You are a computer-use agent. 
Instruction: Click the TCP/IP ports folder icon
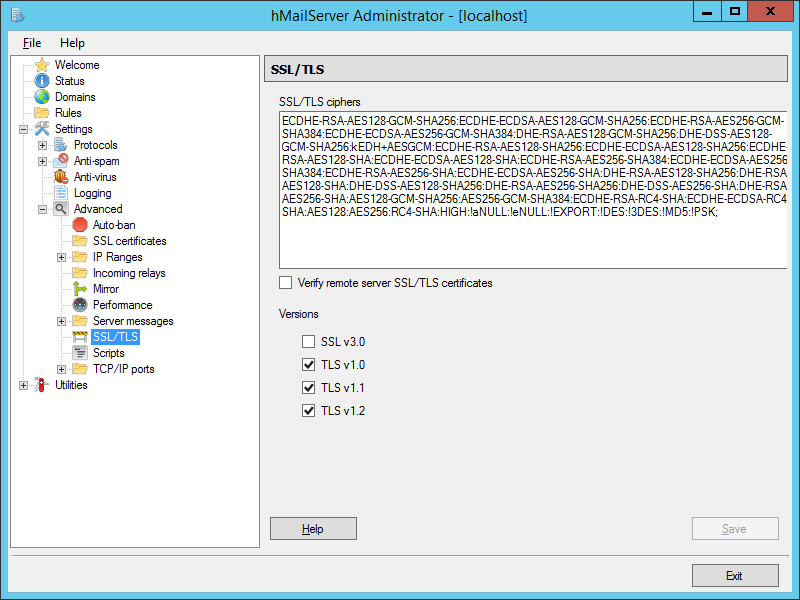(80, 369)
